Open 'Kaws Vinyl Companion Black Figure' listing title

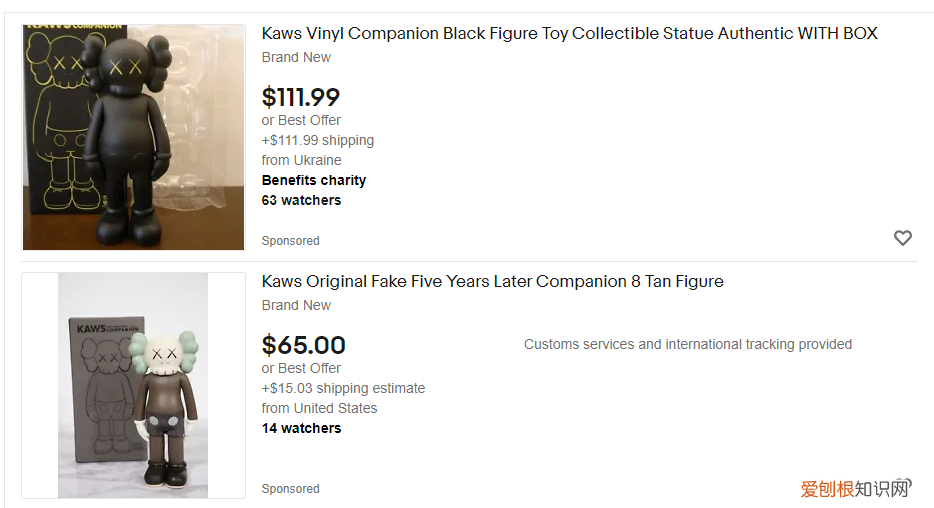click(x=569, y=33)
